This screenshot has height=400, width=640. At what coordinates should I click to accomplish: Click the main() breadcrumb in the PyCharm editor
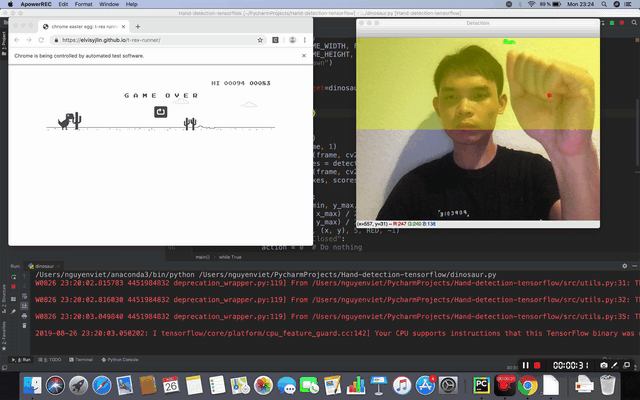tap(202, 257)
